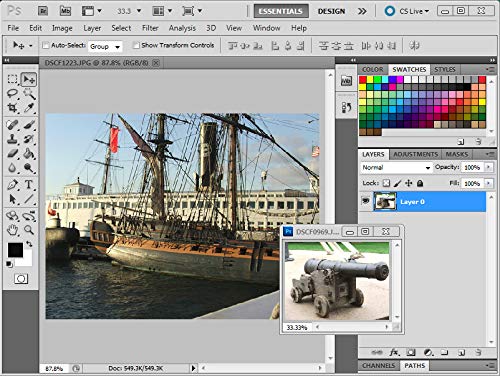The image size is (500, 376).
Task: Open the Filter menu
Action: click(x=150, y=28)
